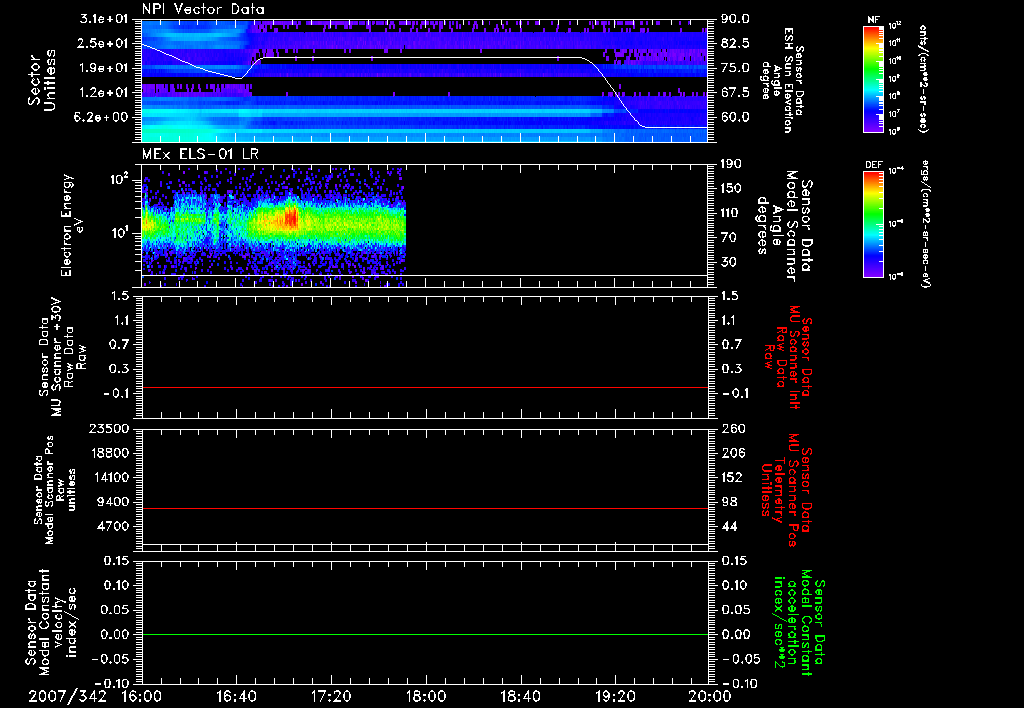This screenshot has height=708, width=1024.
Task: Click the "NF" label above the color bar
Action: [873, 20]
